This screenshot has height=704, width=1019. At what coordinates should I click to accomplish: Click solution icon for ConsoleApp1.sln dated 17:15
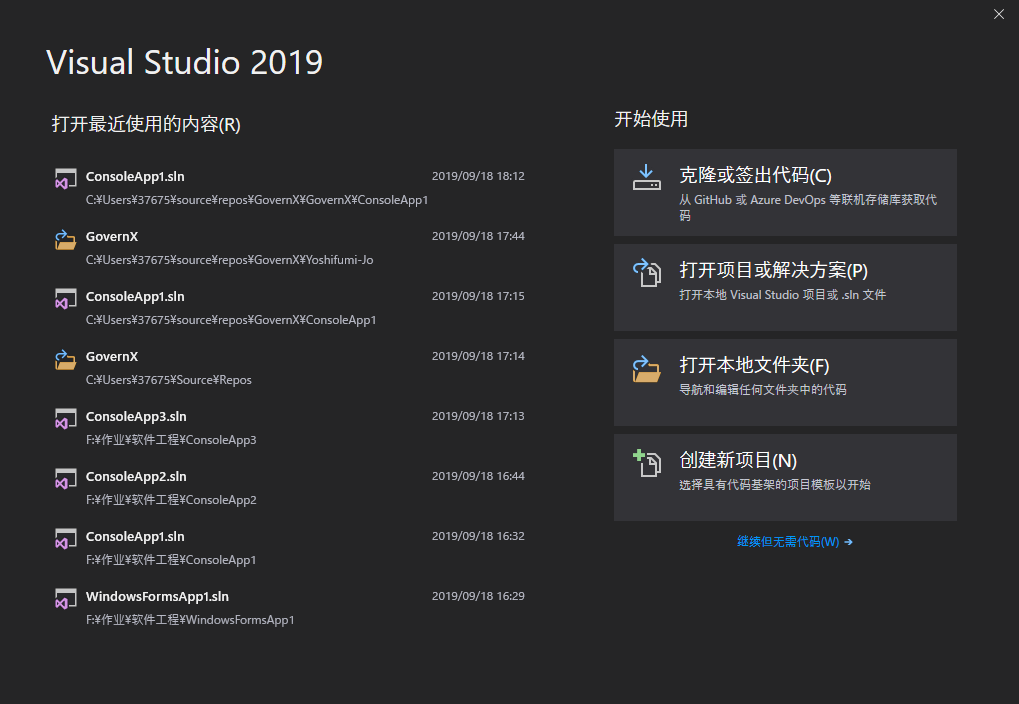coord(65,299)
